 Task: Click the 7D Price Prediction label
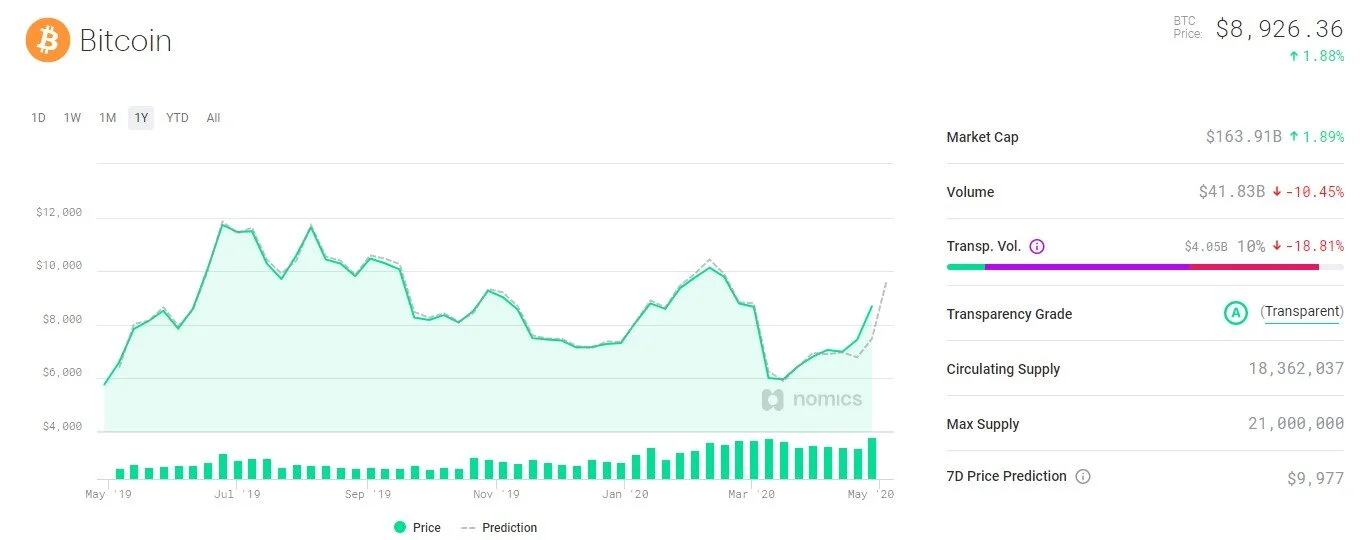tap(1006, 476)
